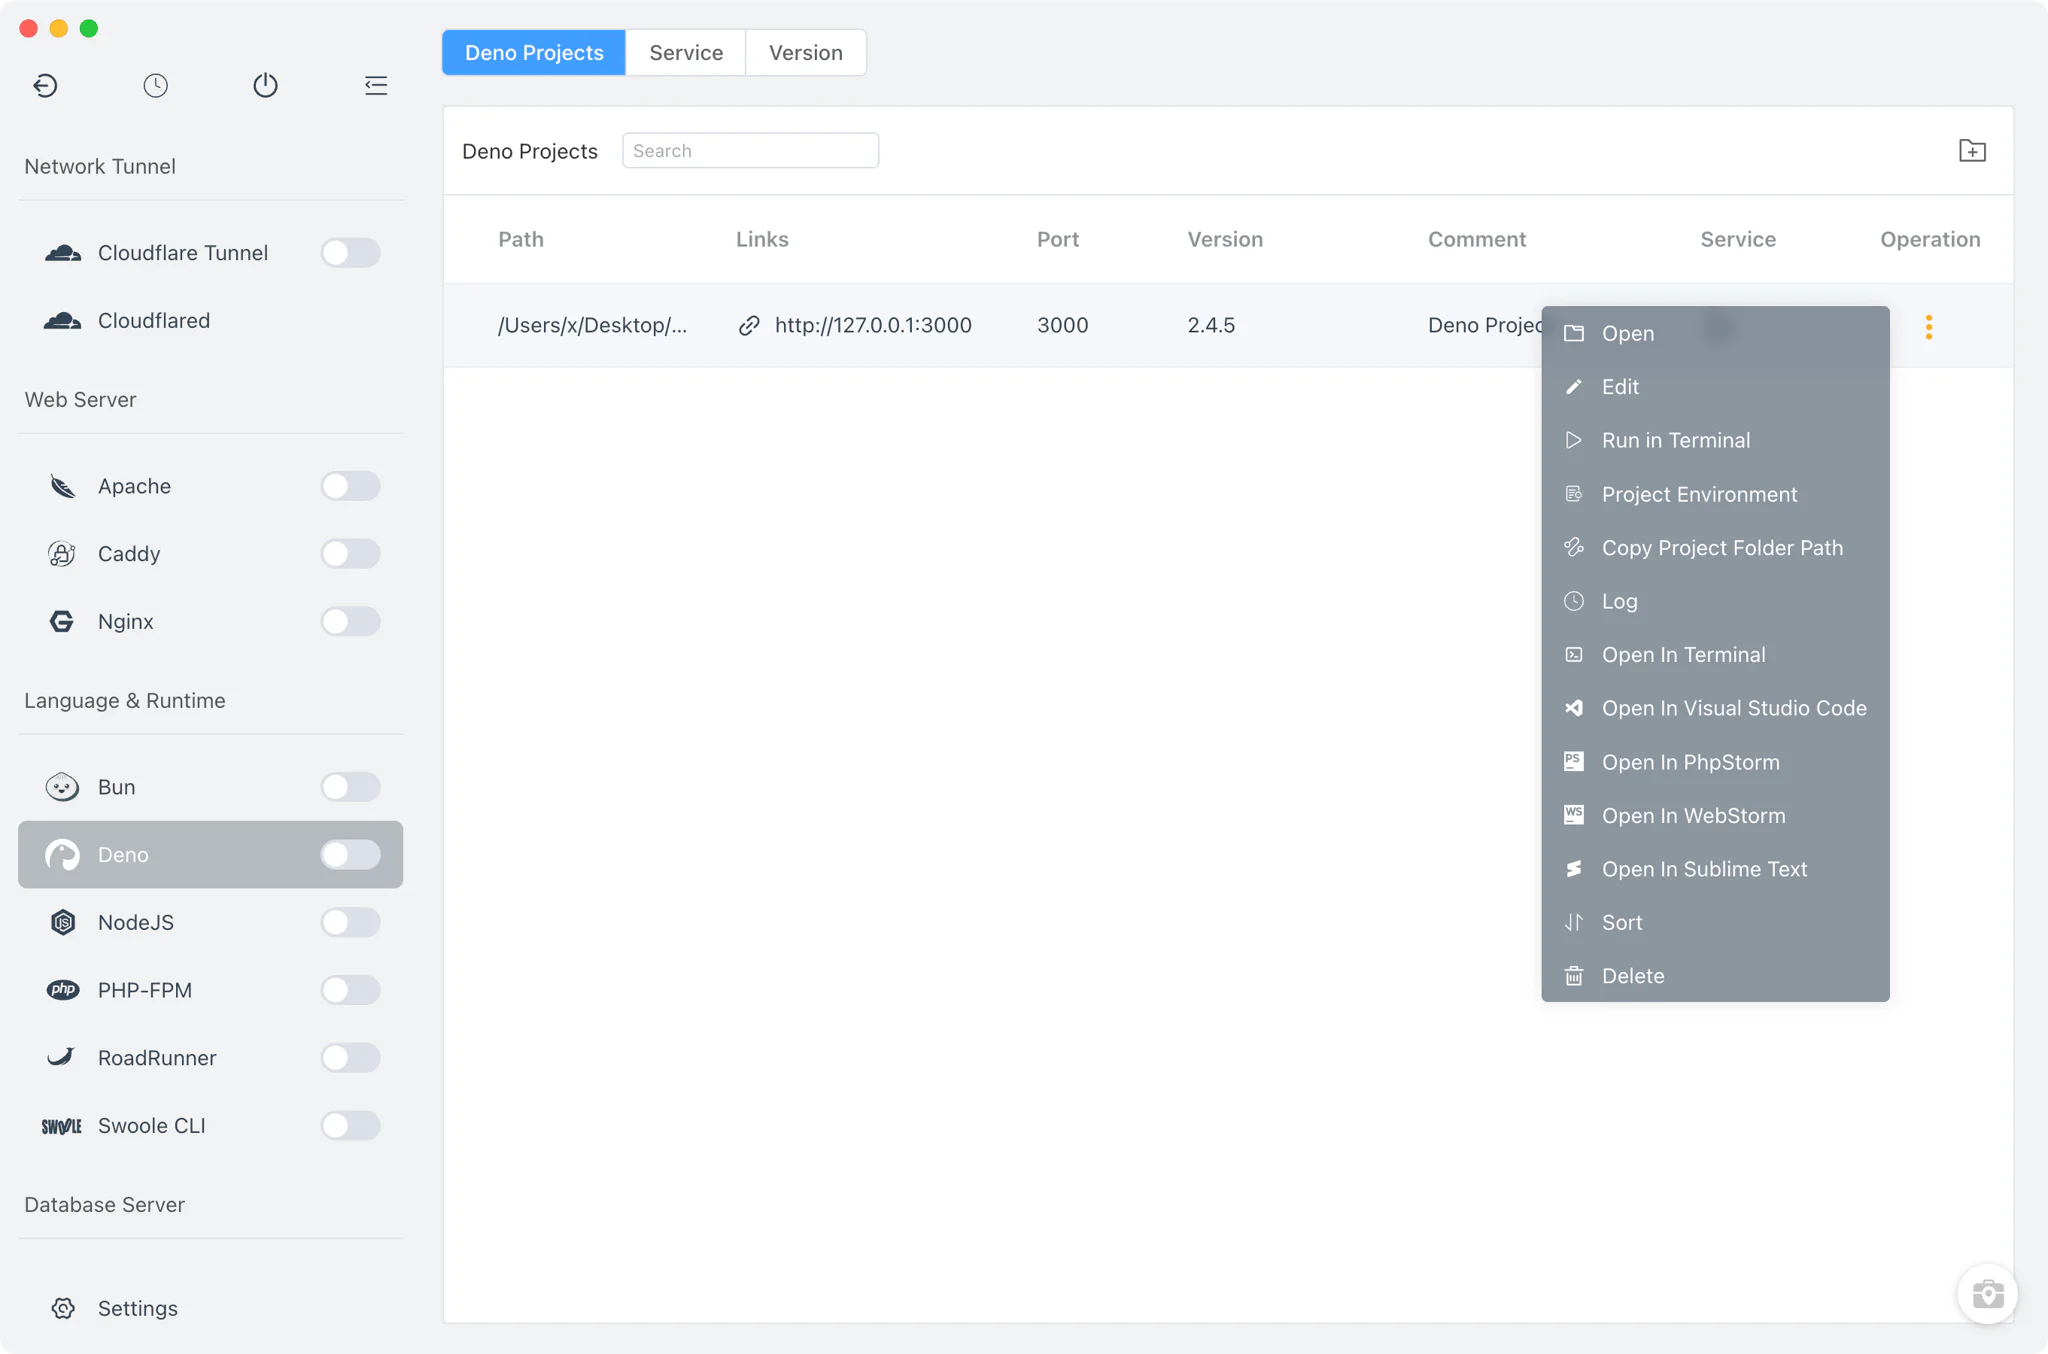Click the camera screenshot floating button
Image resolution: width=2048 pixels, height=1354 pixels.
(x=1987, y=1294)
